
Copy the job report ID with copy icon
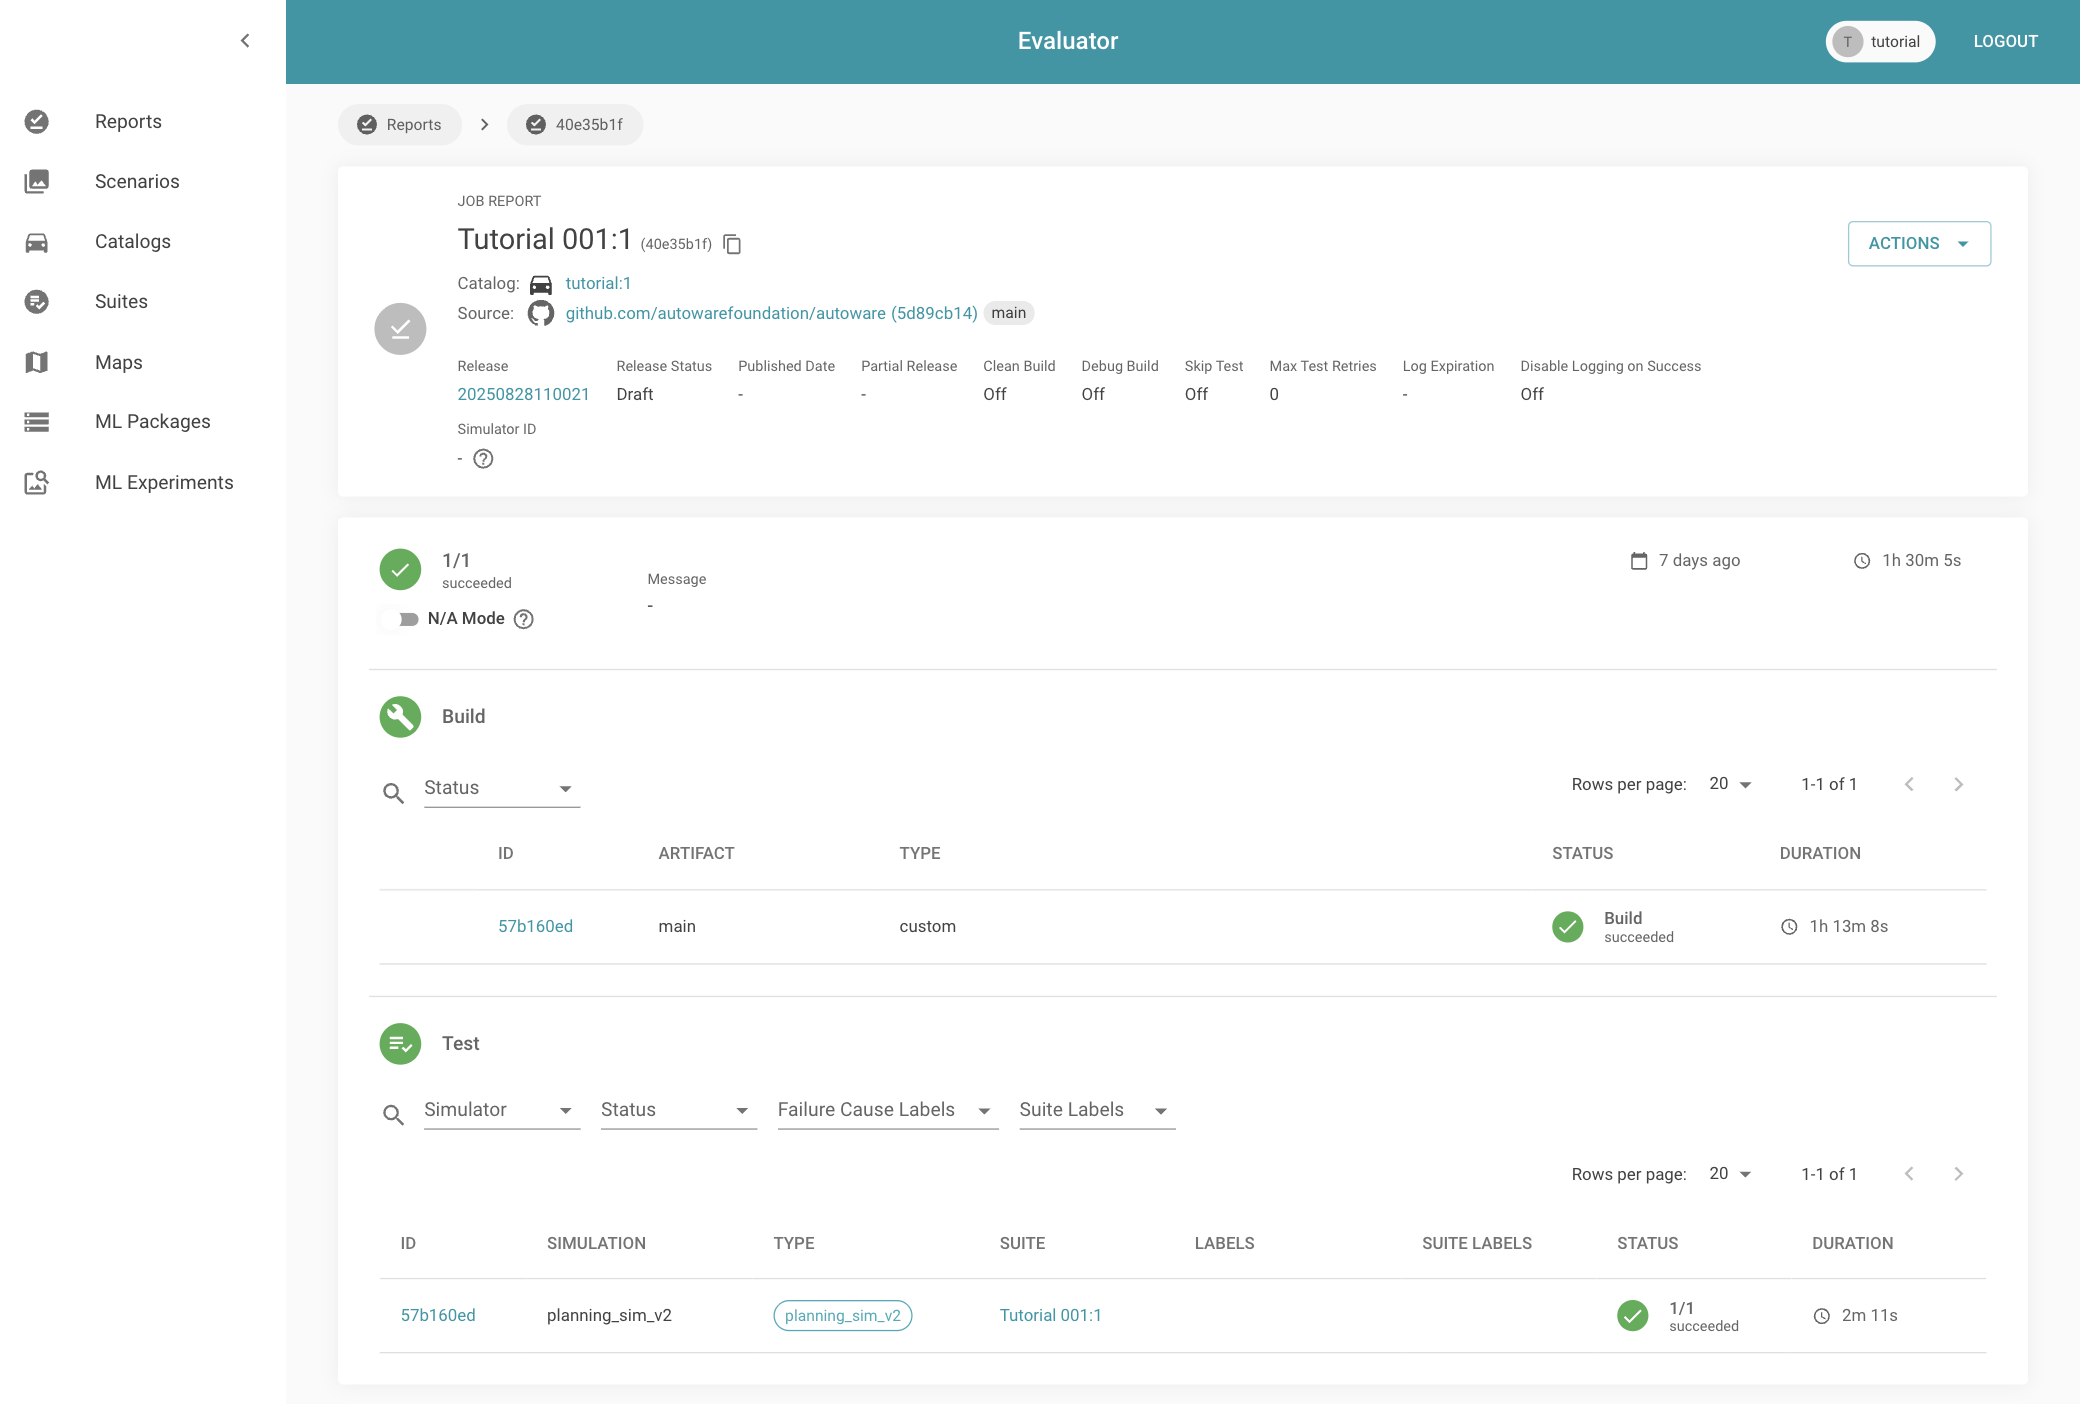[733, 244]
